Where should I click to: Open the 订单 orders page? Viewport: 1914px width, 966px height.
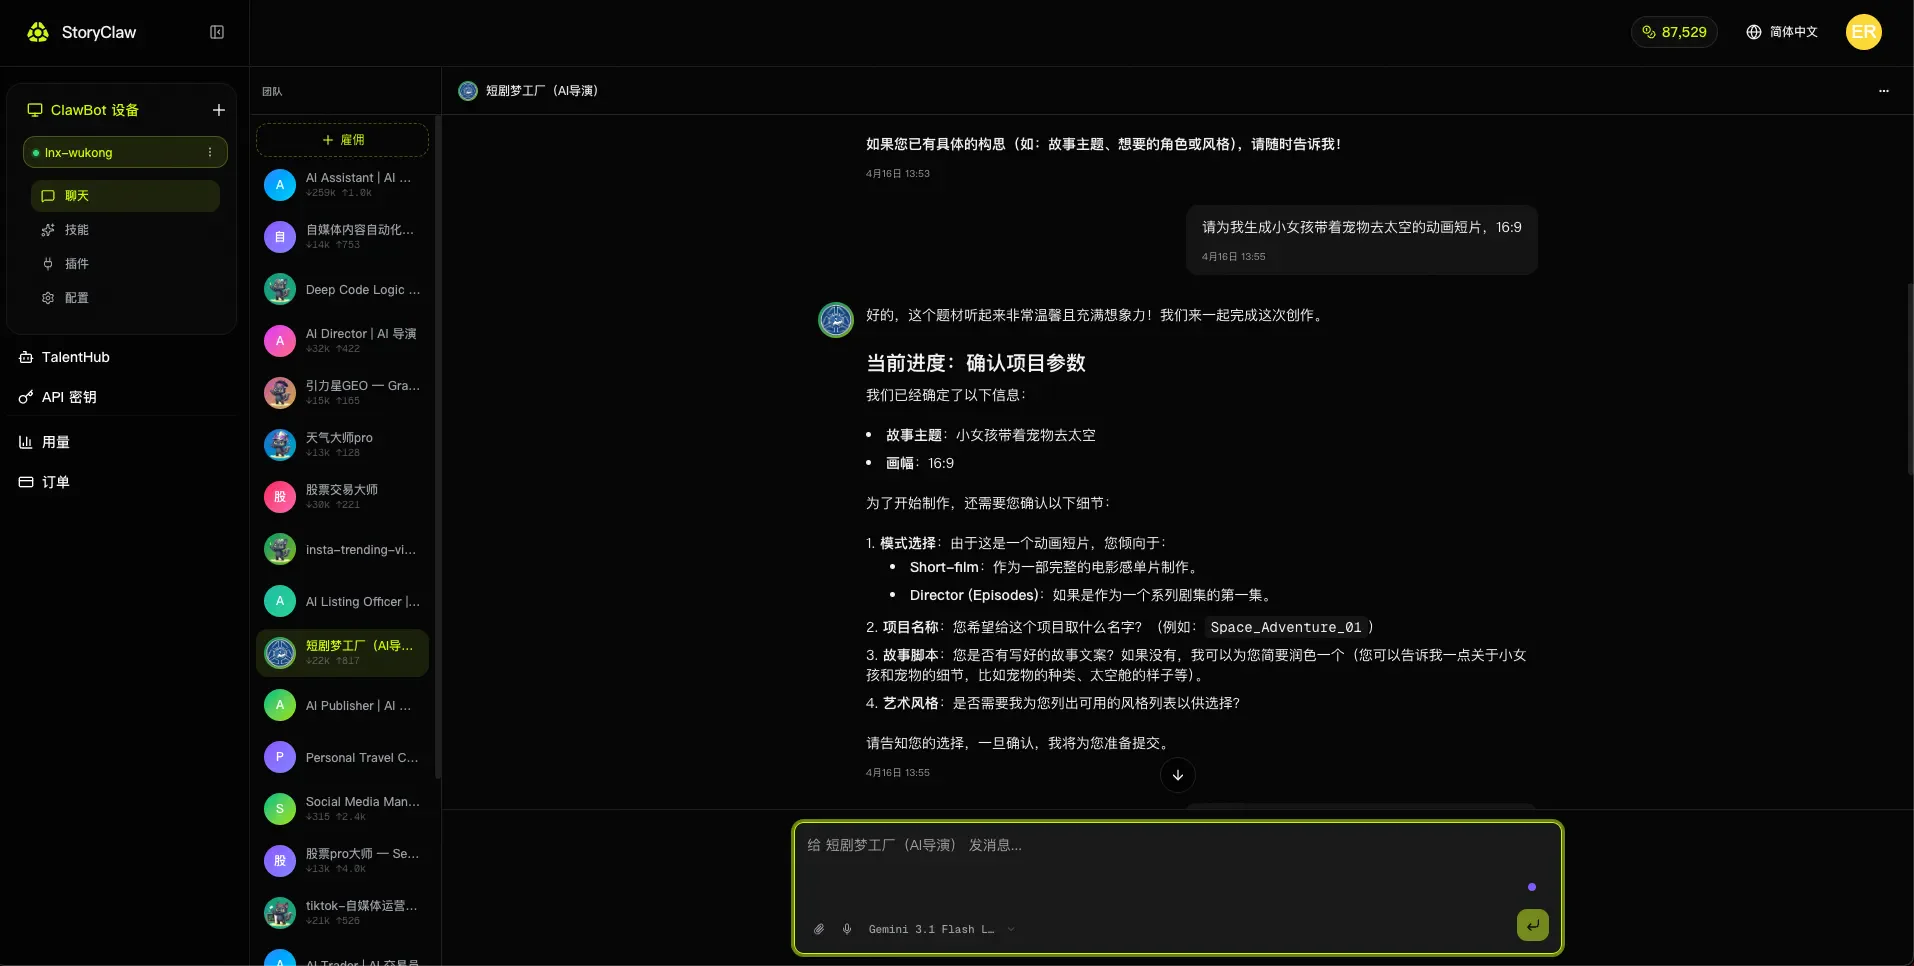pos(44,482)
